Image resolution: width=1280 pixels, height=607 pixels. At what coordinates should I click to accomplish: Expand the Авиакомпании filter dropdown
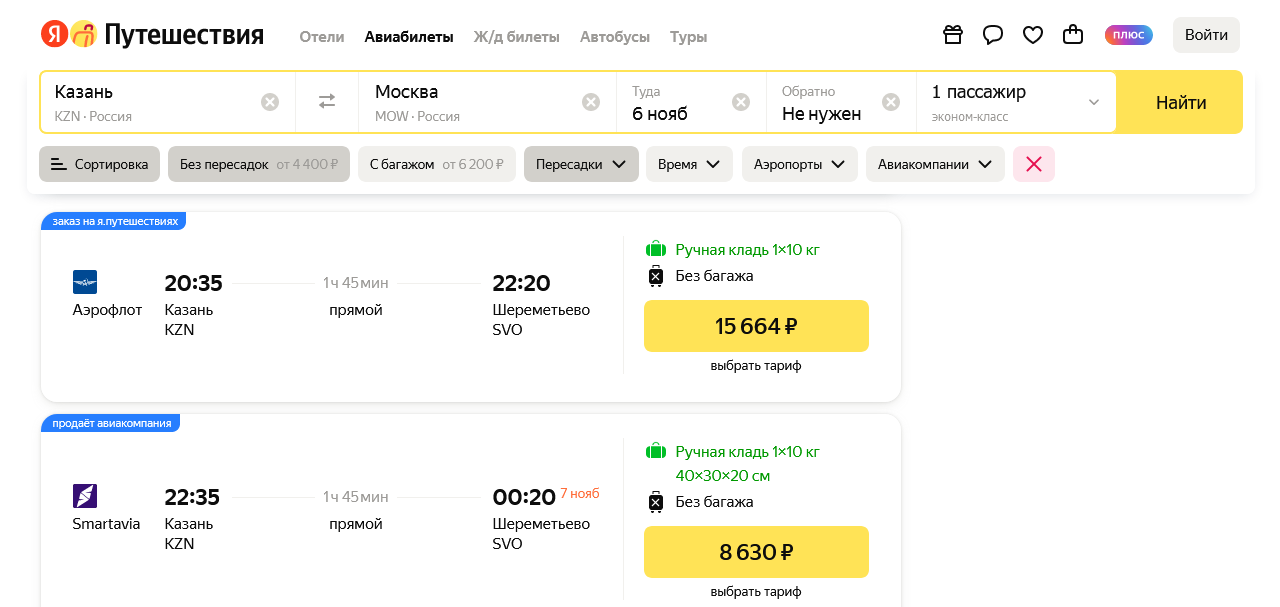(935, 164)
